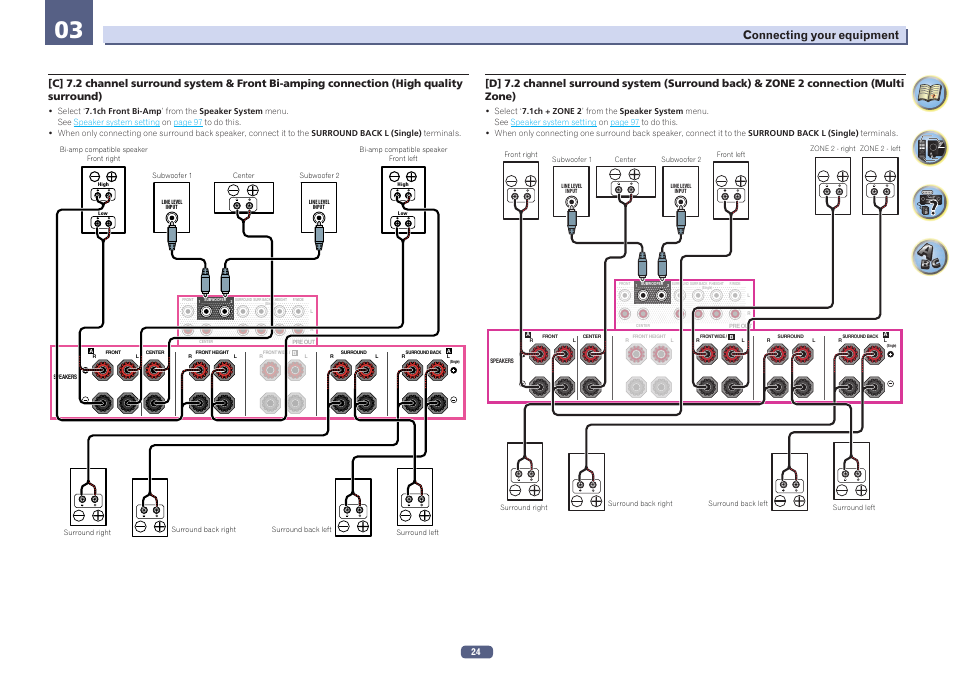
Task: Click the '7.1ch Front Bi-Amp' bold text
Action: pyautogui.click(x=123, y=111)
